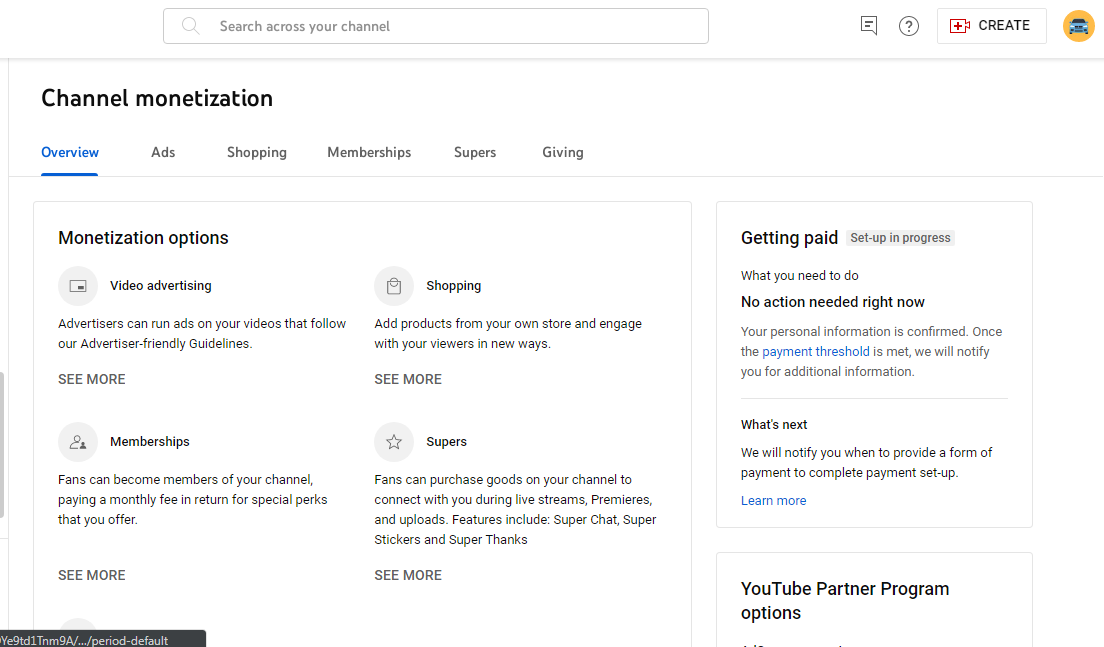The image size is (1104, 647).
Task: Click the Channel monetization page title
Action: pos(157,99)
